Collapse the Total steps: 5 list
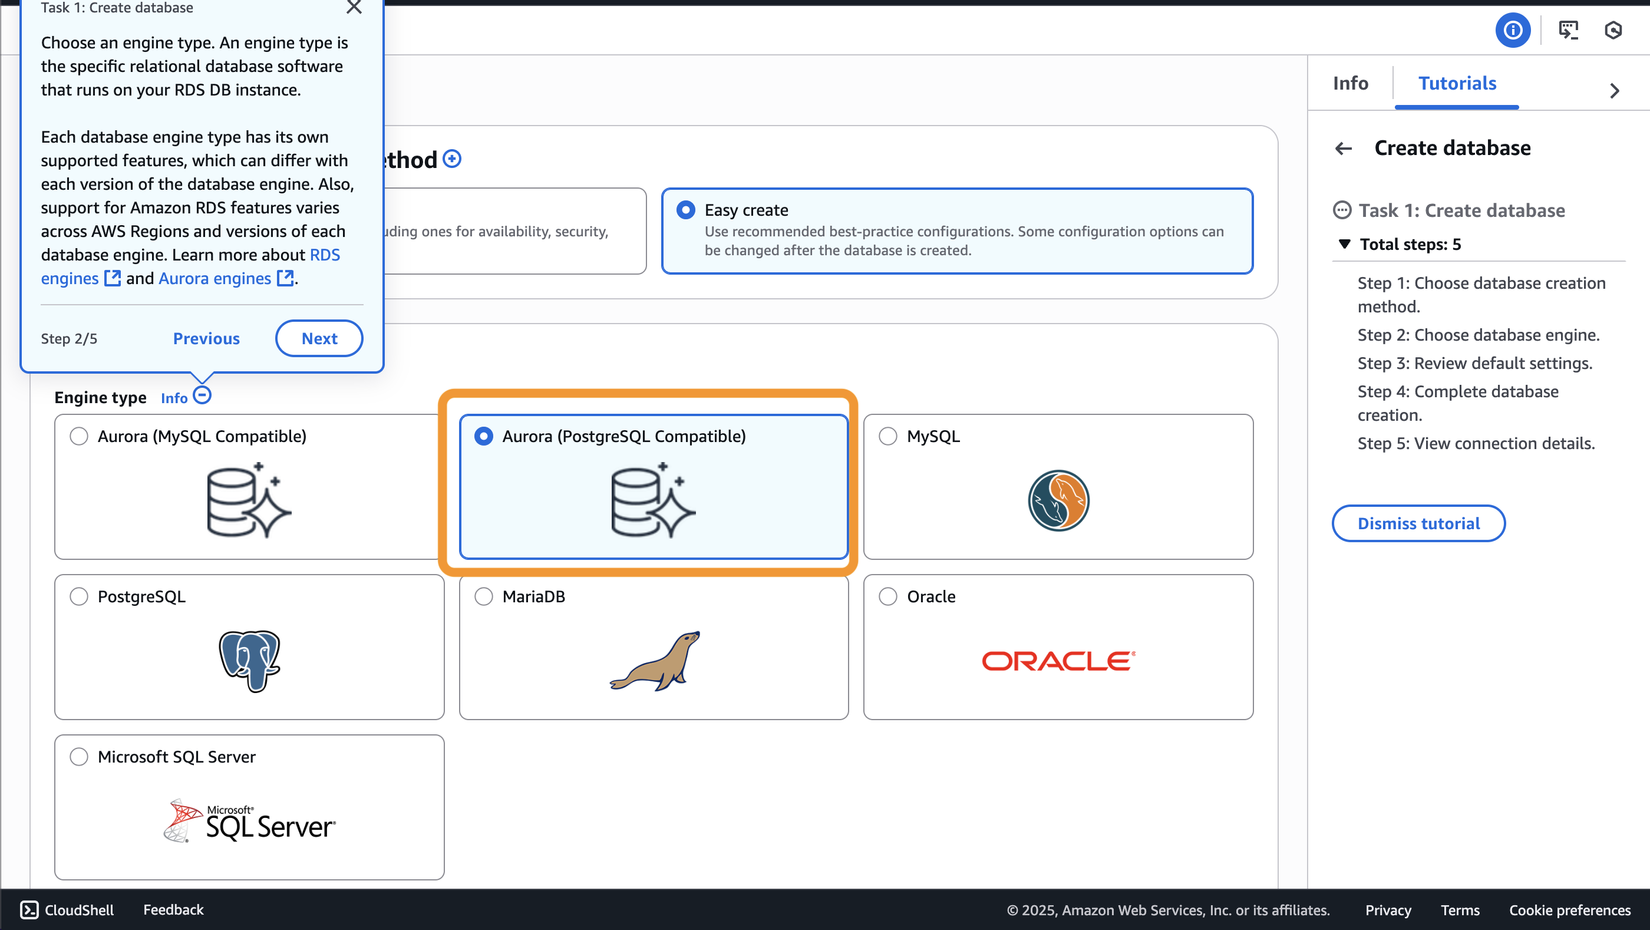 pos(1344,244)
